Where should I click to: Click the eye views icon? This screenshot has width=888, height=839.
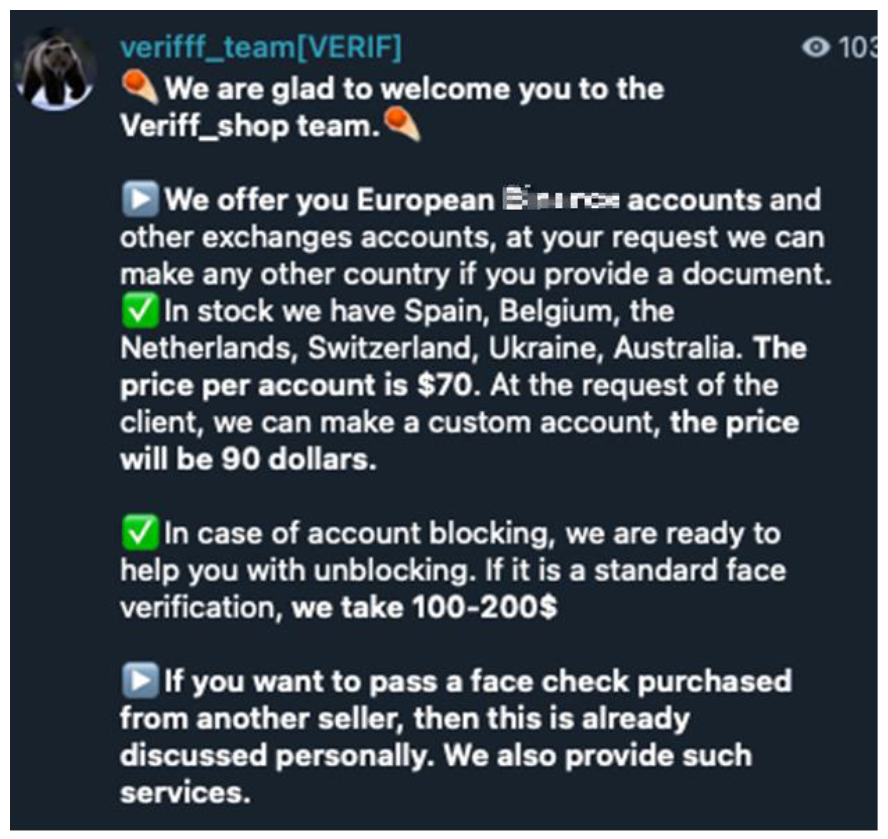tap(817, 47)
